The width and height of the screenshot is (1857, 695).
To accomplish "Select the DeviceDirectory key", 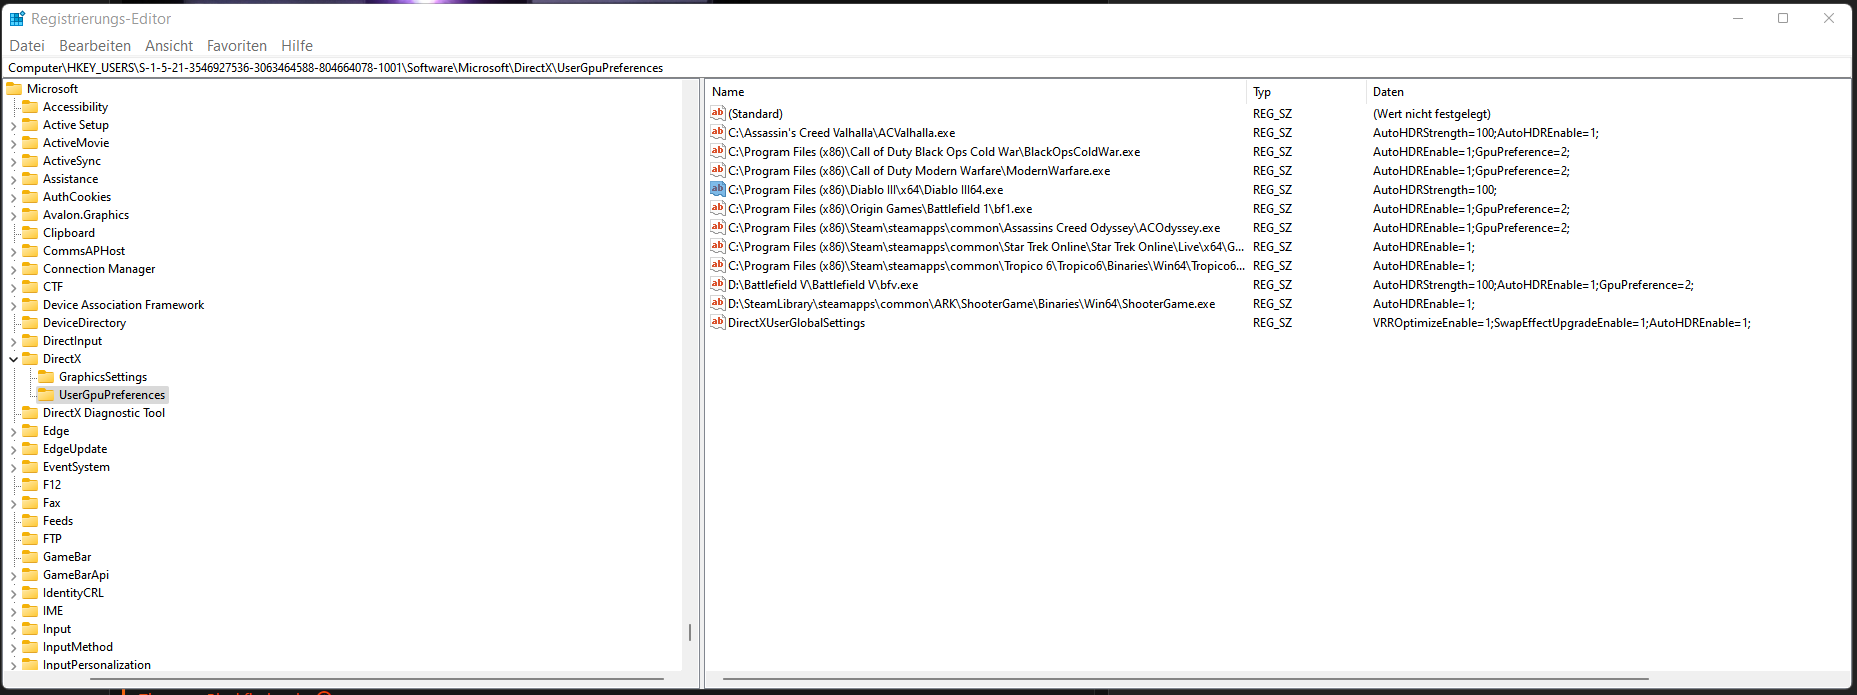I will pyautogui.click(x=84, y=323).
